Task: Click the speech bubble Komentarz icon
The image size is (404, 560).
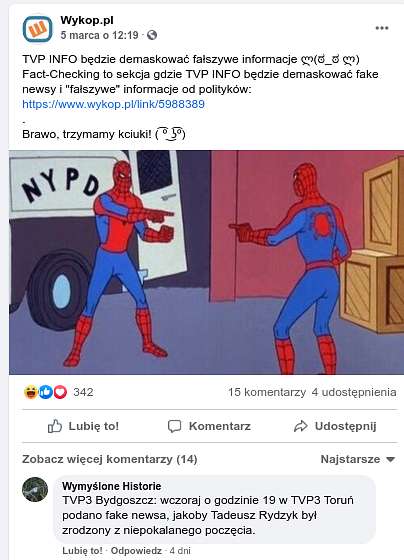Action: coord(175,426)
